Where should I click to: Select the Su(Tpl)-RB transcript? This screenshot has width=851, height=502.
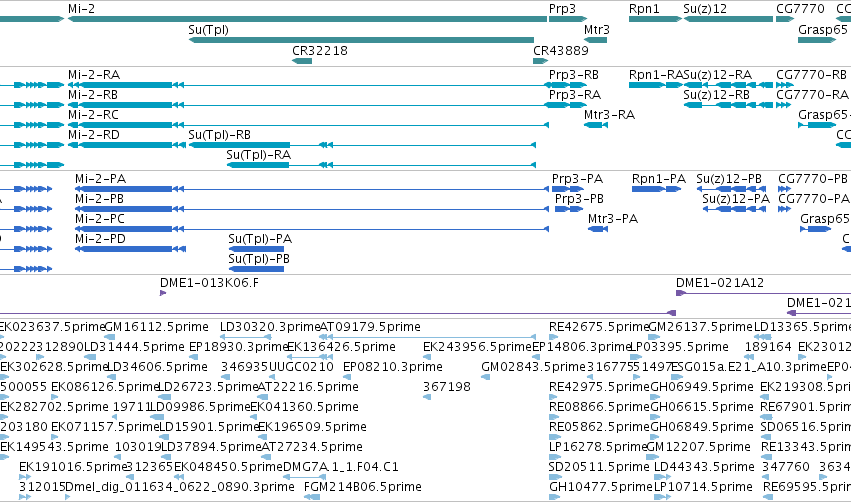click(x=362, y=145)
